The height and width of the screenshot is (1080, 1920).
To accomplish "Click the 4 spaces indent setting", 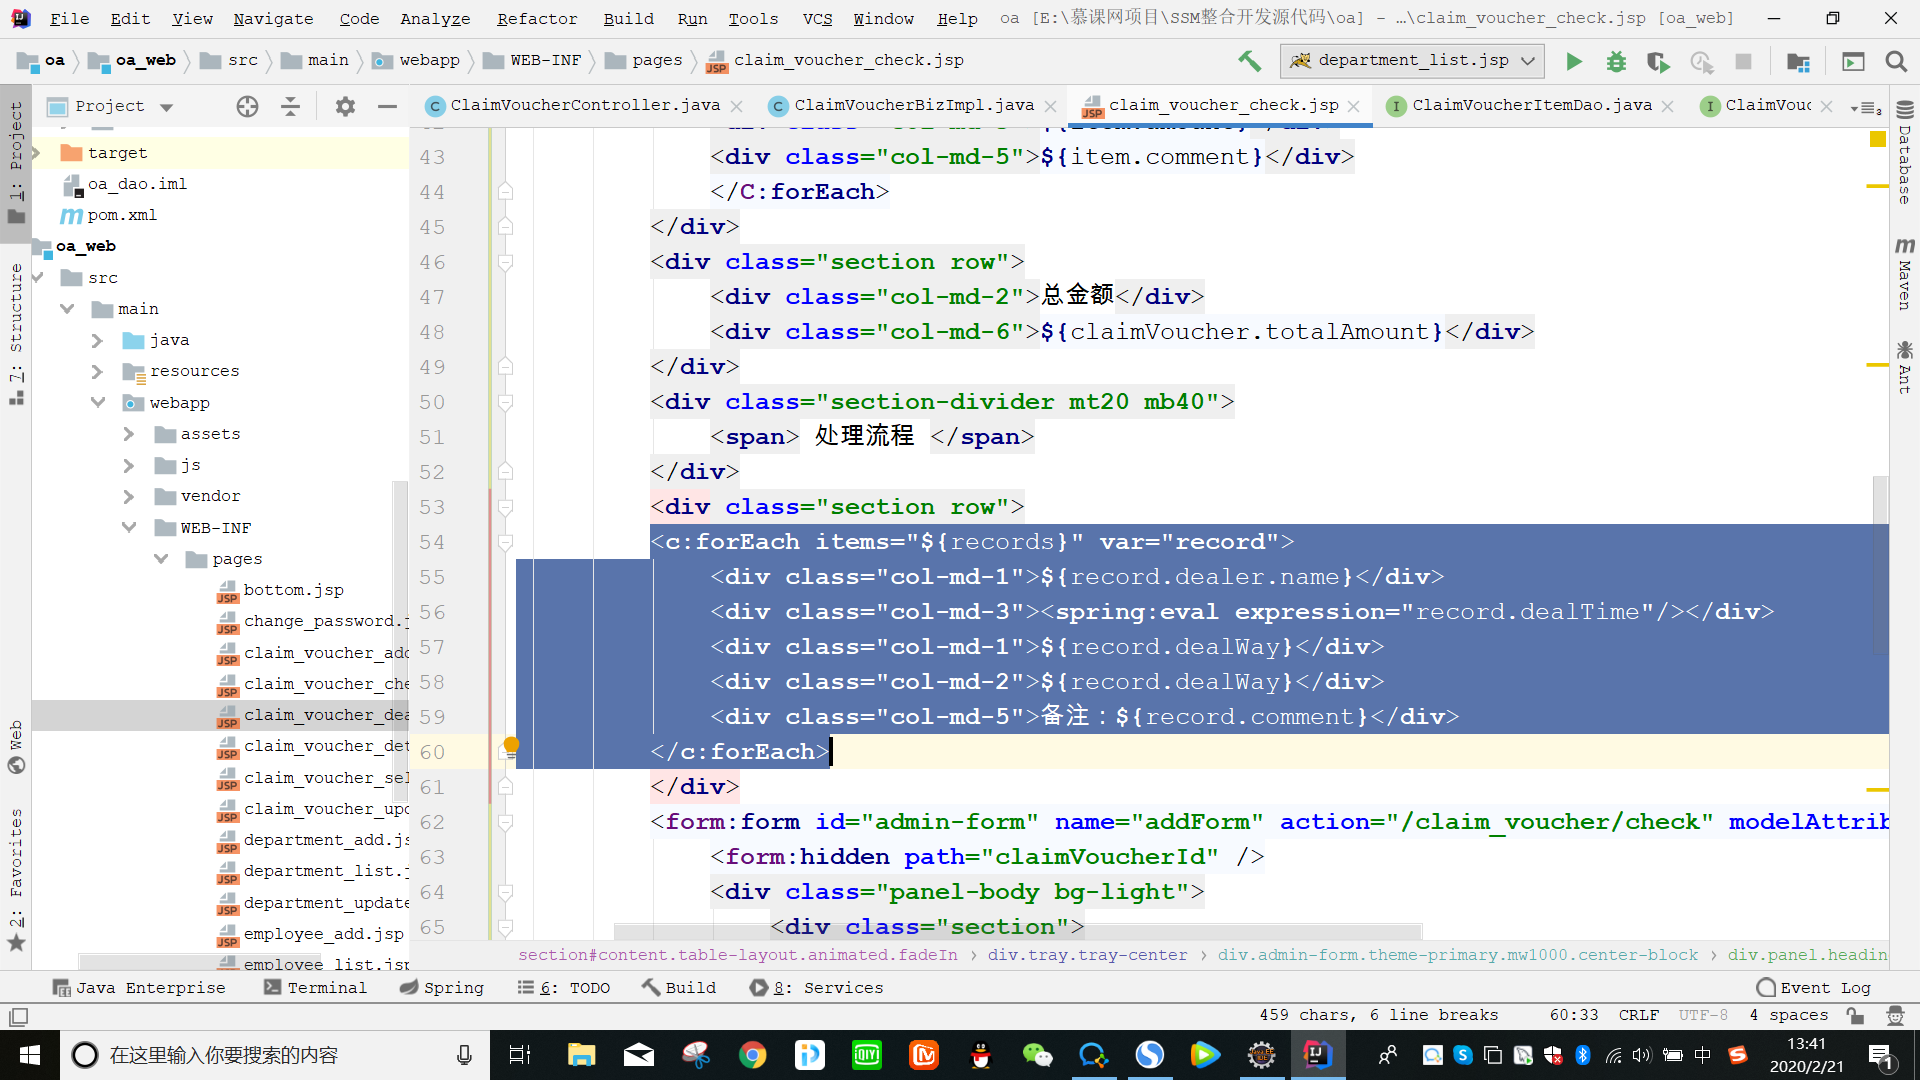I will click(x=1788, y=1015).
